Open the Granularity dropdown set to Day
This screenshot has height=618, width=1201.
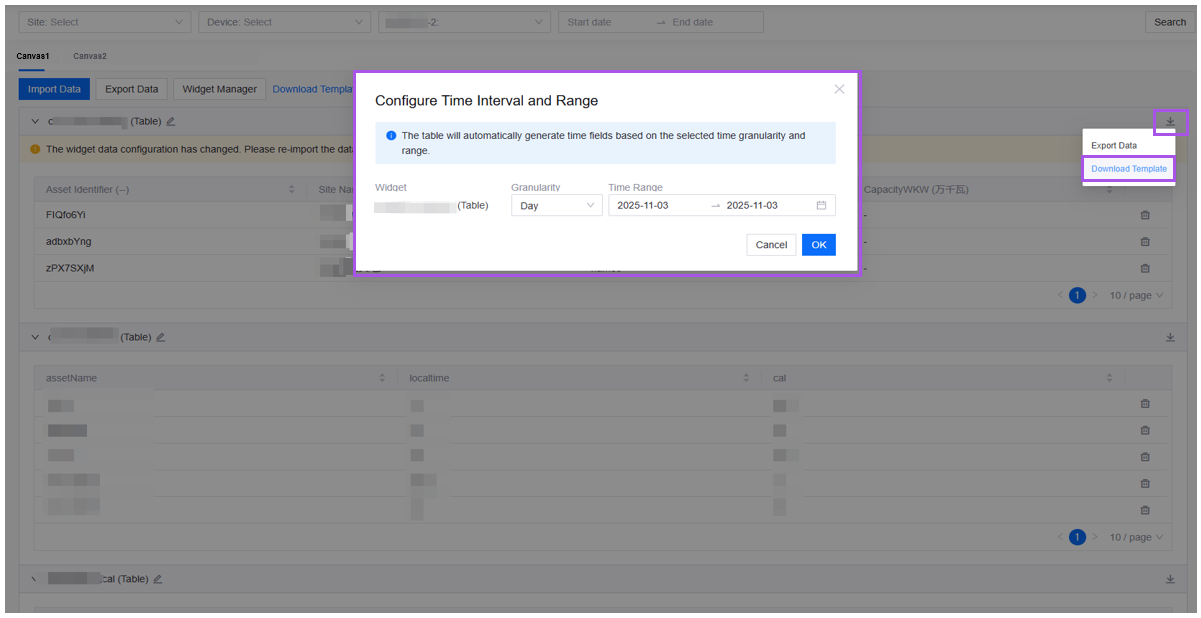tap(556, 206)
